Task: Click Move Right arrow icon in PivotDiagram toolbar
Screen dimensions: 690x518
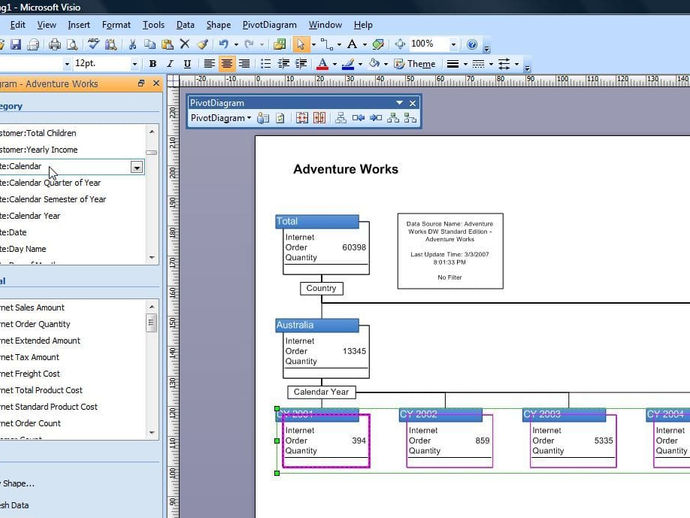Action: tap(375, 118)
